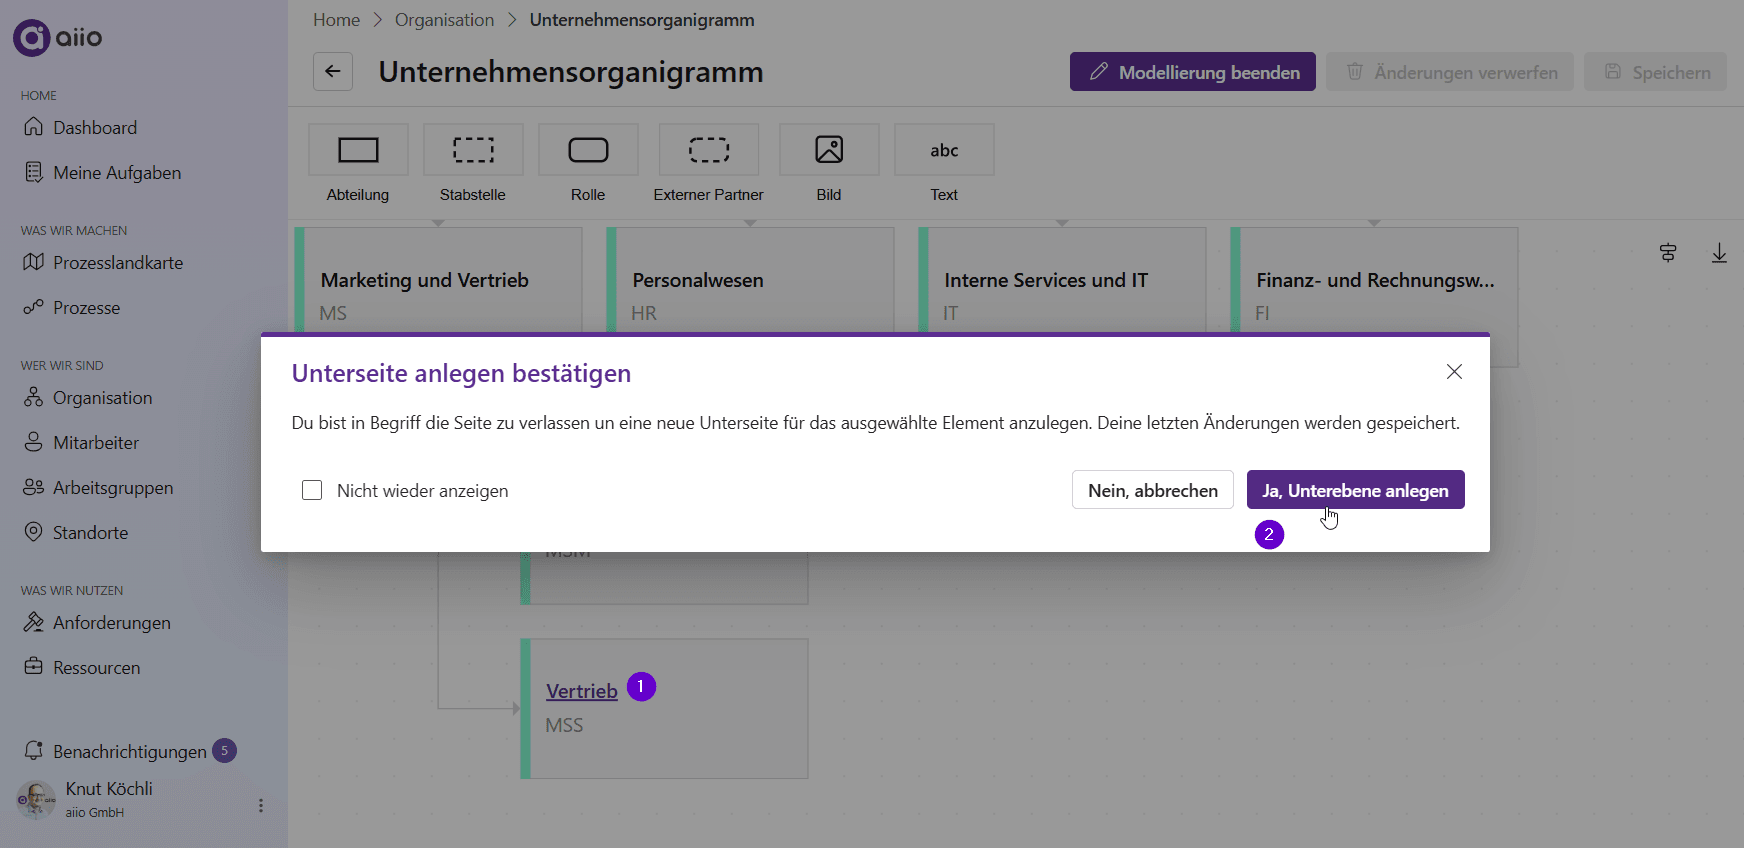Viewport: 1744px width, 848px height.
Task: Close the confirmation dialog with X
Action: pyautogui.click(x=1454, y=372)
